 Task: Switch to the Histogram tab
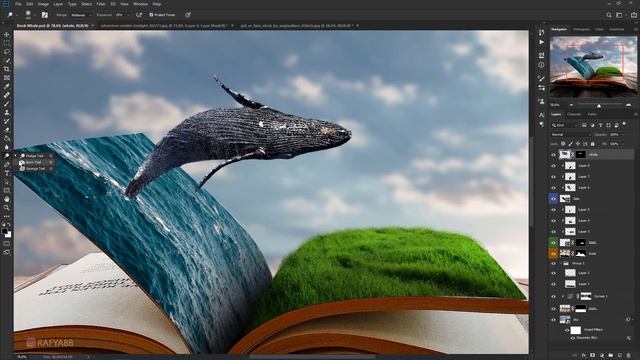[581, 29]
